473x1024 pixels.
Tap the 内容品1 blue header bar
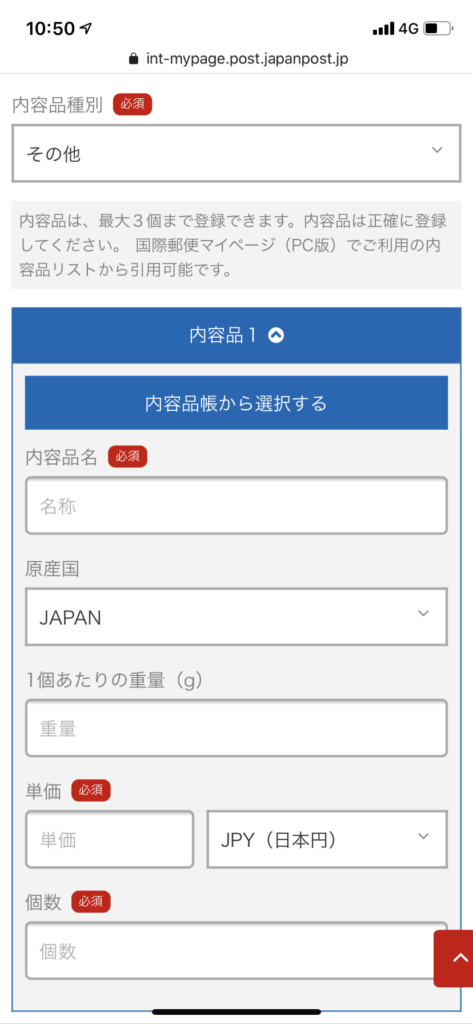(x=236, y=336)
